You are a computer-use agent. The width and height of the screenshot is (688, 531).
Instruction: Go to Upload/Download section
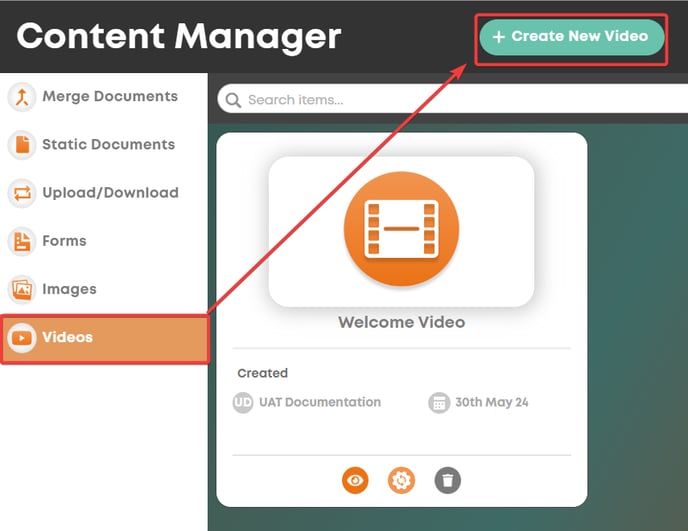click(x=104, y=193)
